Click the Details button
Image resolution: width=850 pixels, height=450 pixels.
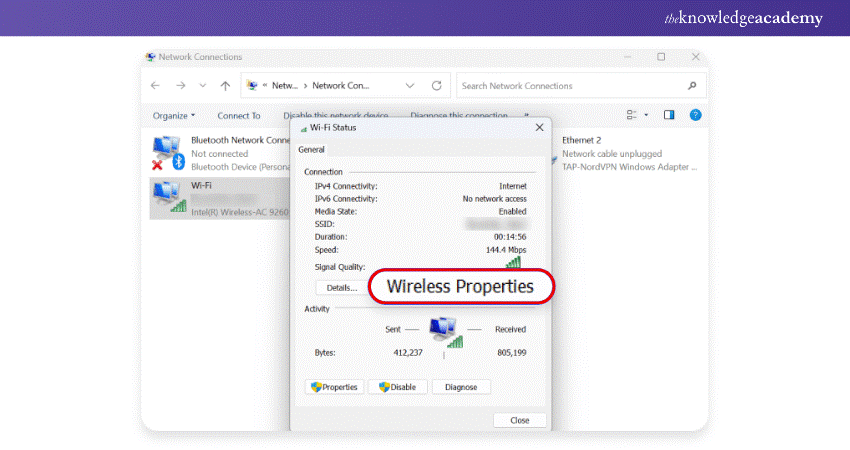click(341, 287)
